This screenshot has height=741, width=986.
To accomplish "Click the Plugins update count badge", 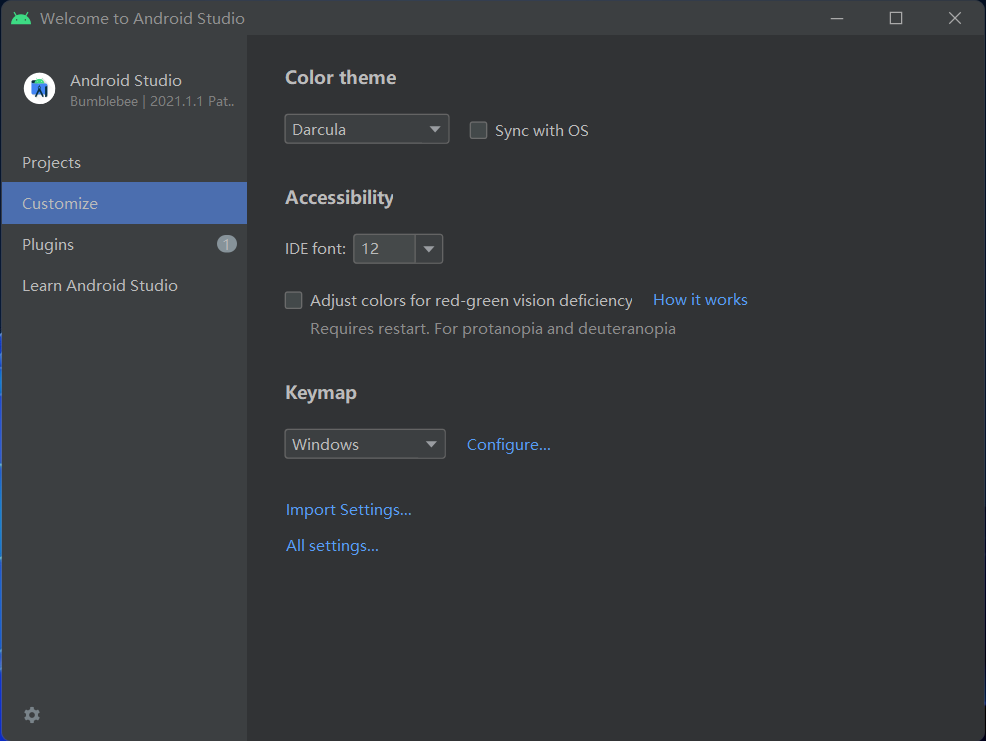I will (226, 244).
